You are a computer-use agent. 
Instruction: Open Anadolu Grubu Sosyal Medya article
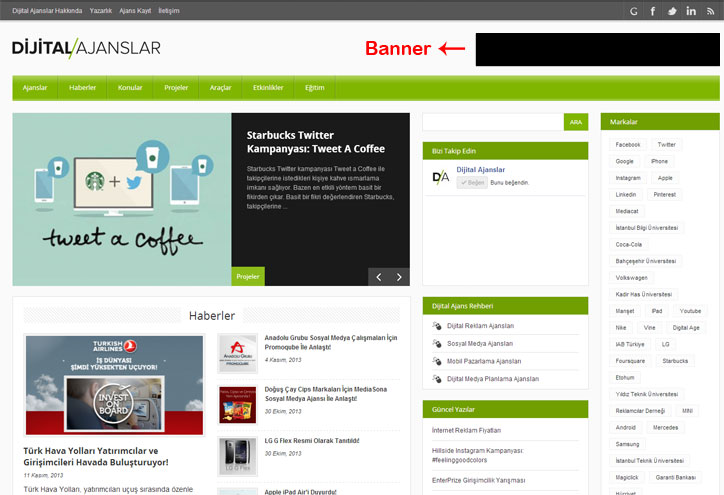pyautogui.click(x=331, y=343)
